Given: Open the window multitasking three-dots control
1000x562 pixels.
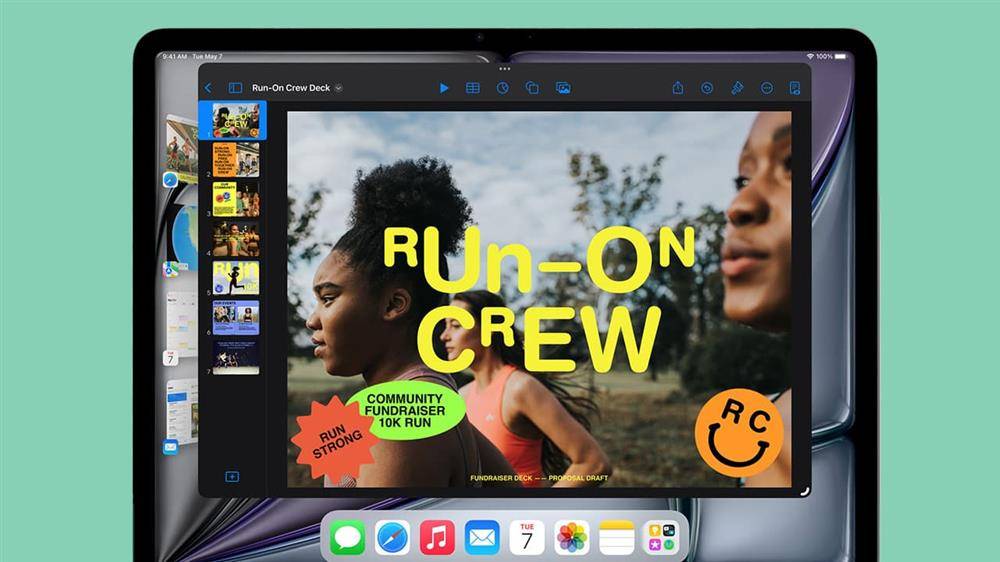Looking at the screenshot, I should pyautogui.click(x=504, y=68).
